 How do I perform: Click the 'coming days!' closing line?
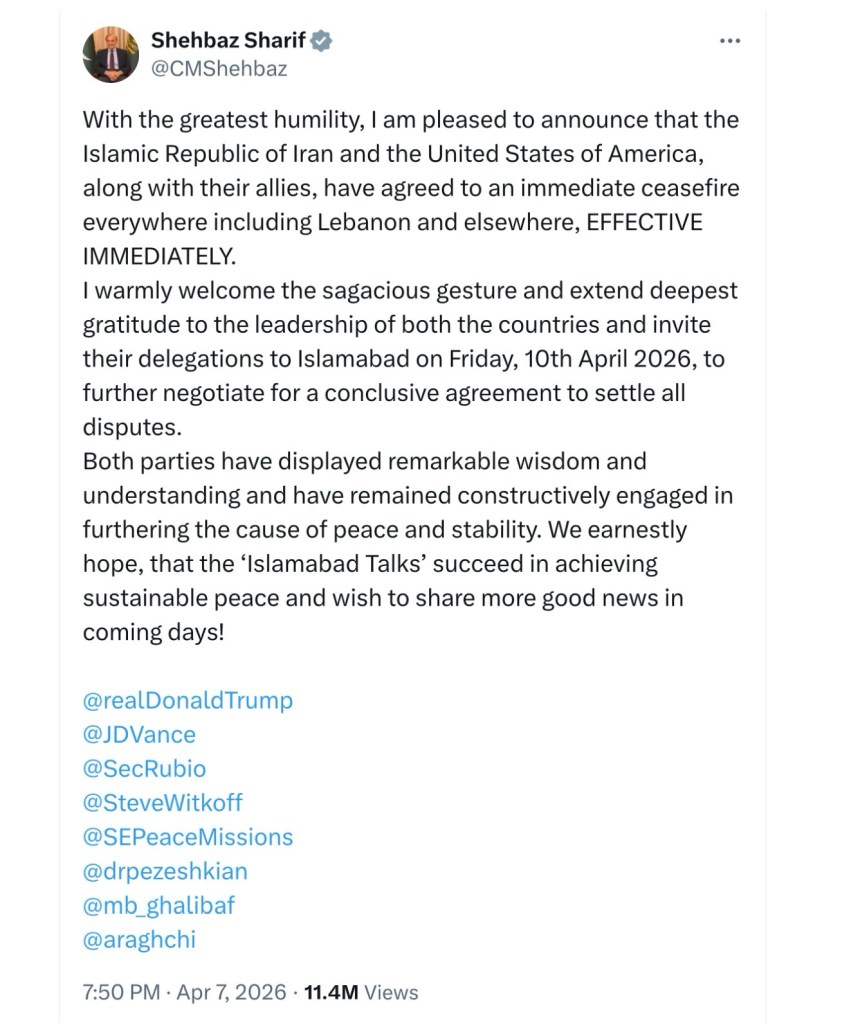point(152,632)
